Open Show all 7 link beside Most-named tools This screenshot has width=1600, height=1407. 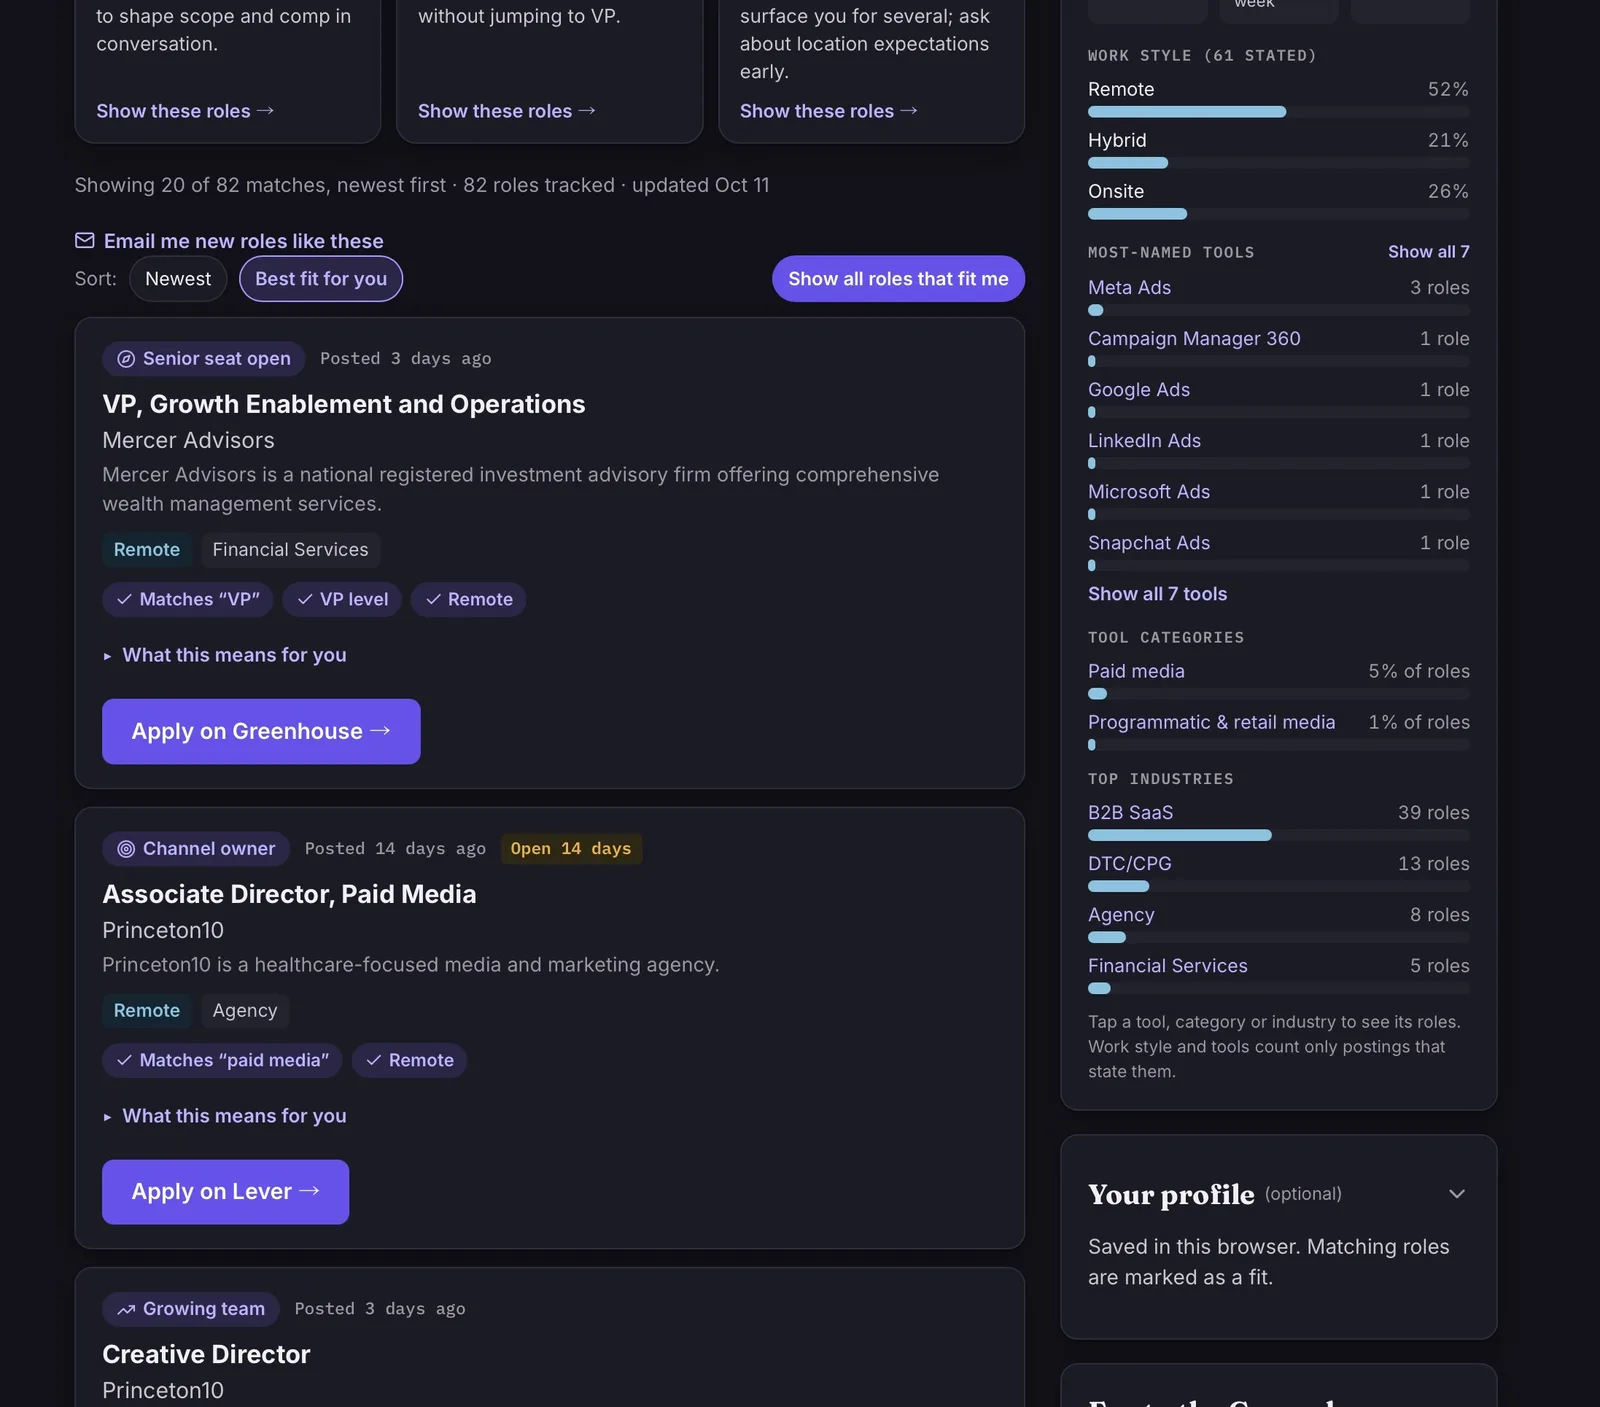(x=1428, y=252)
